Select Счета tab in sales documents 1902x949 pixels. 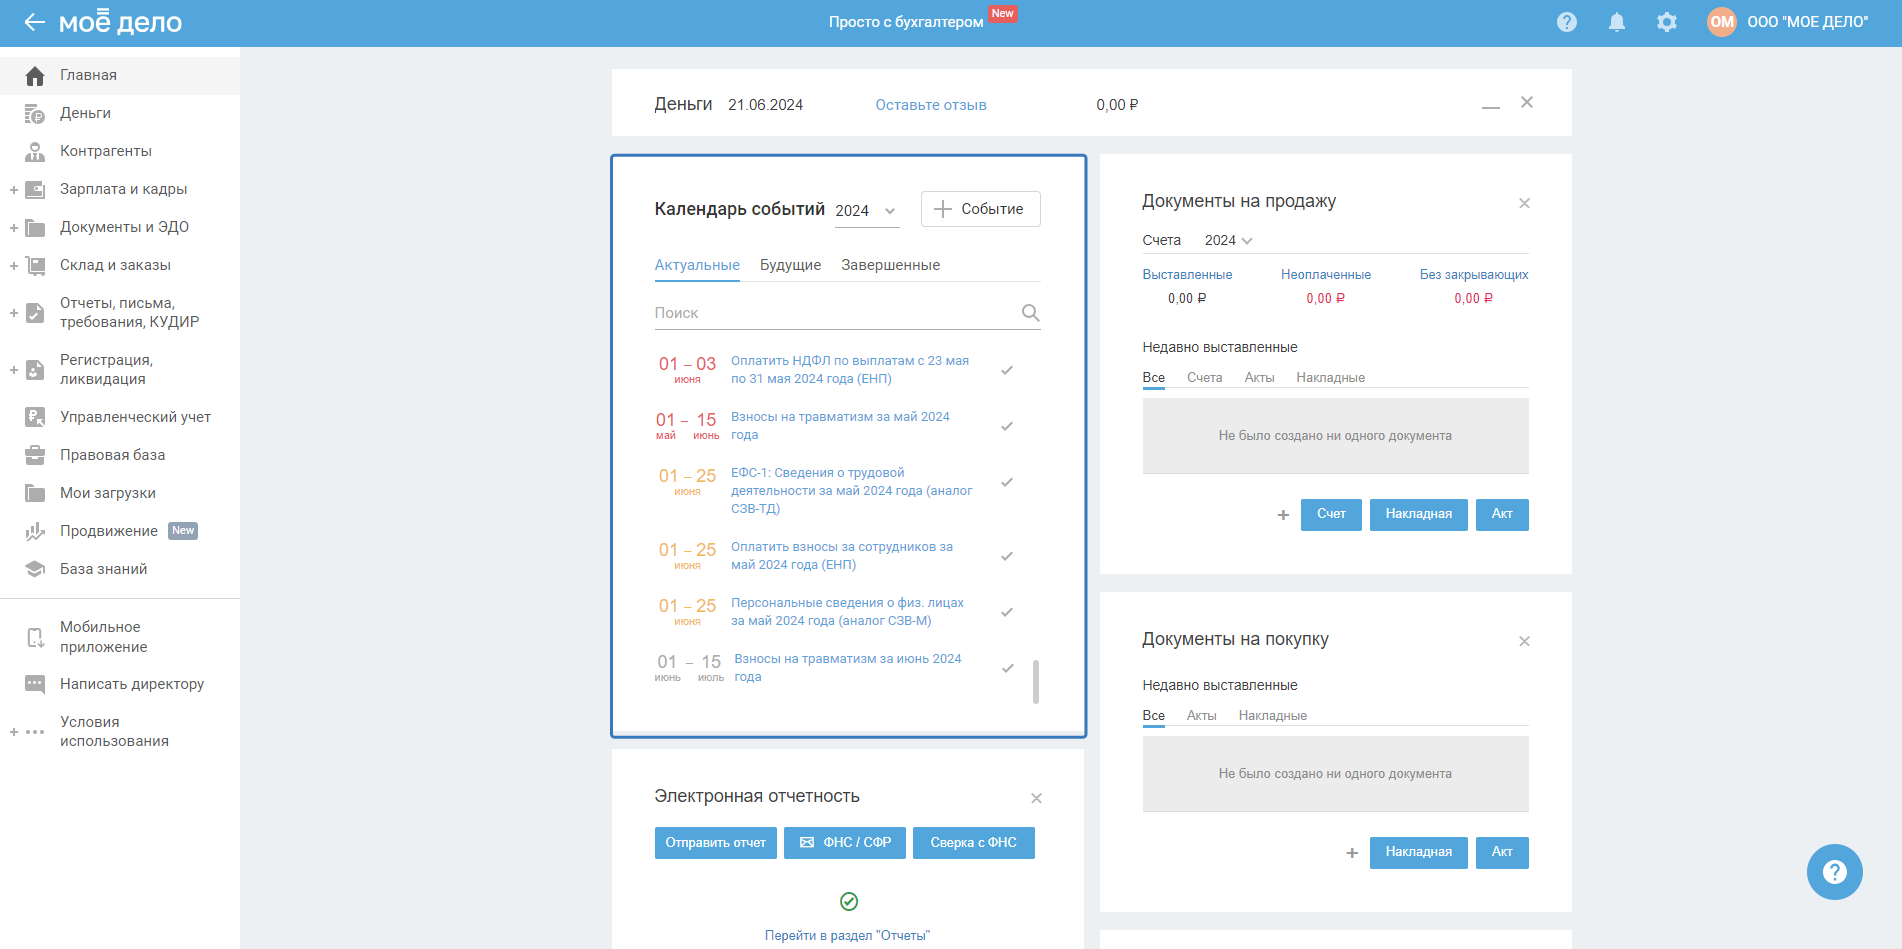tap(1205, 378)
